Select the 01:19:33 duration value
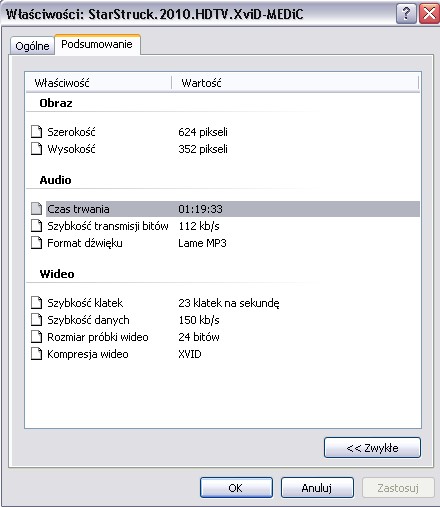Screen dimensions: 440x507 pos(200,209)
